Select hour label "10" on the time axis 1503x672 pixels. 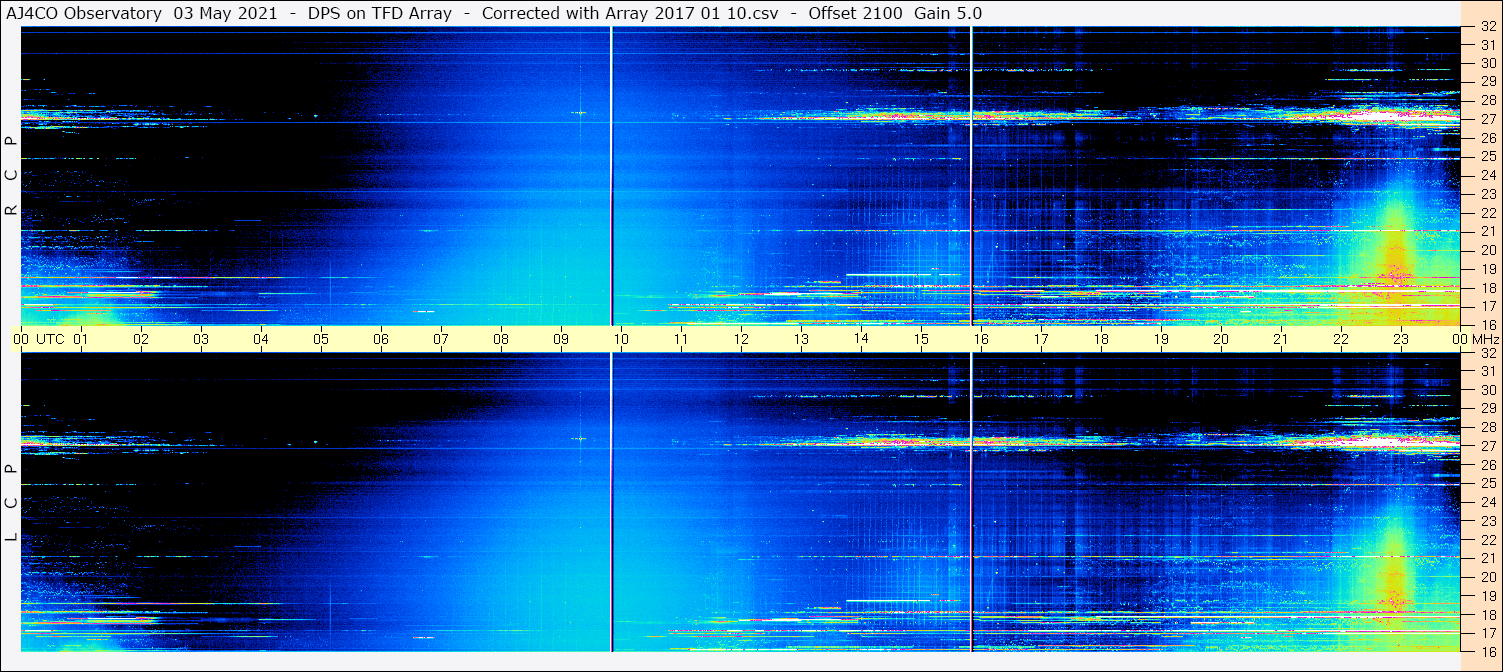[x=621, y=339]
